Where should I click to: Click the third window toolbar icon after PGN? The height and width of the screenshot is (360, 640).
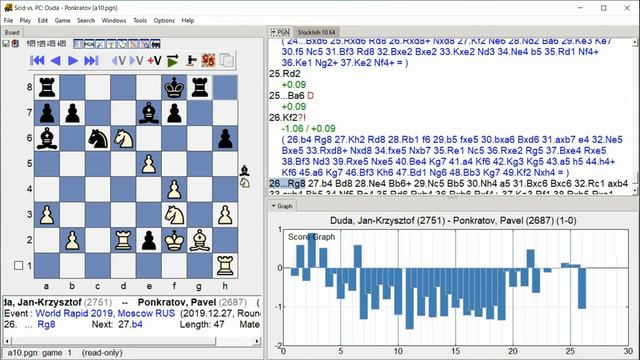tap(122, 44)
